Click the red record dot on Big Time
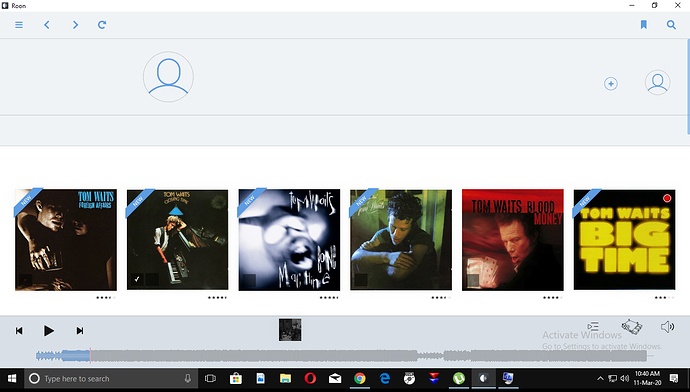 click(667, 198)
